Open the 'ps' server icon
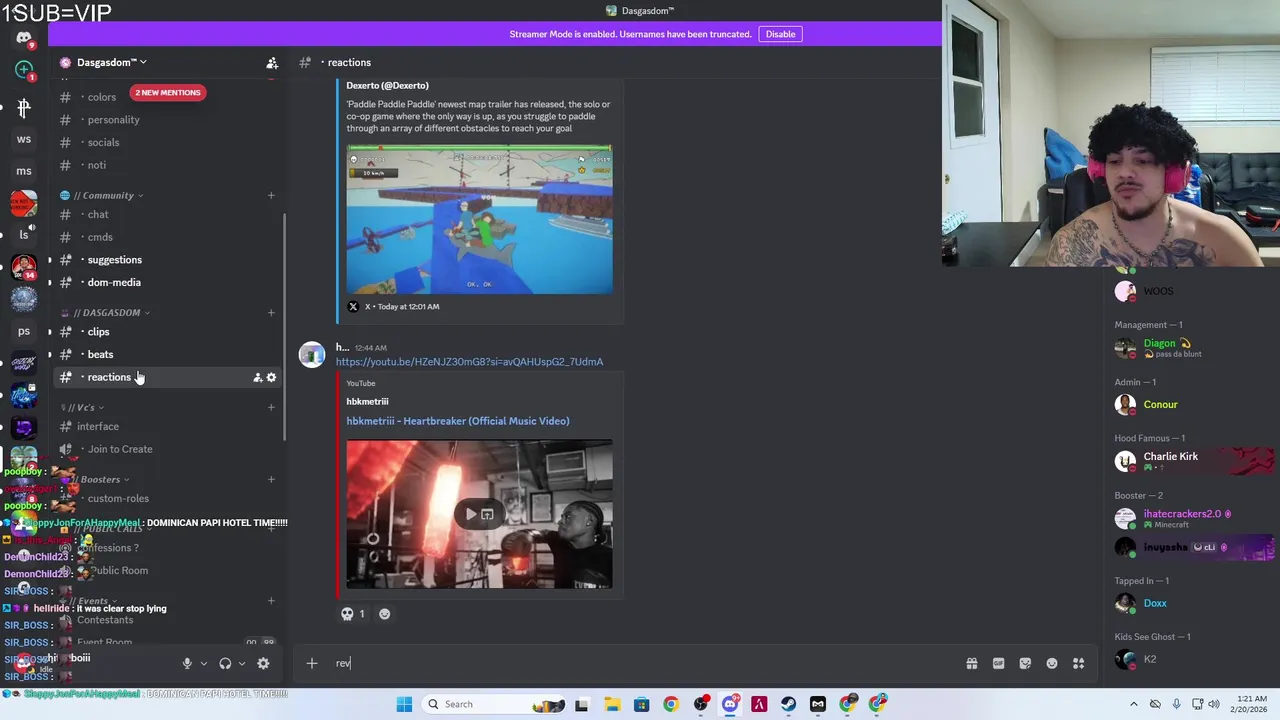 pyautogui.click(x=24, y=331)
